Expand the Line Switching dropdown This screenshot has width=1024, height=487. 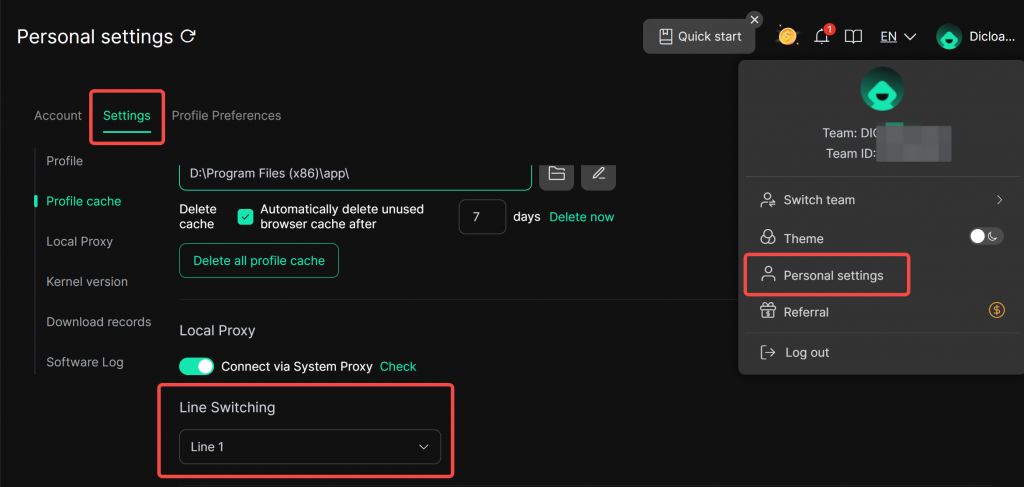pos(309,447)
